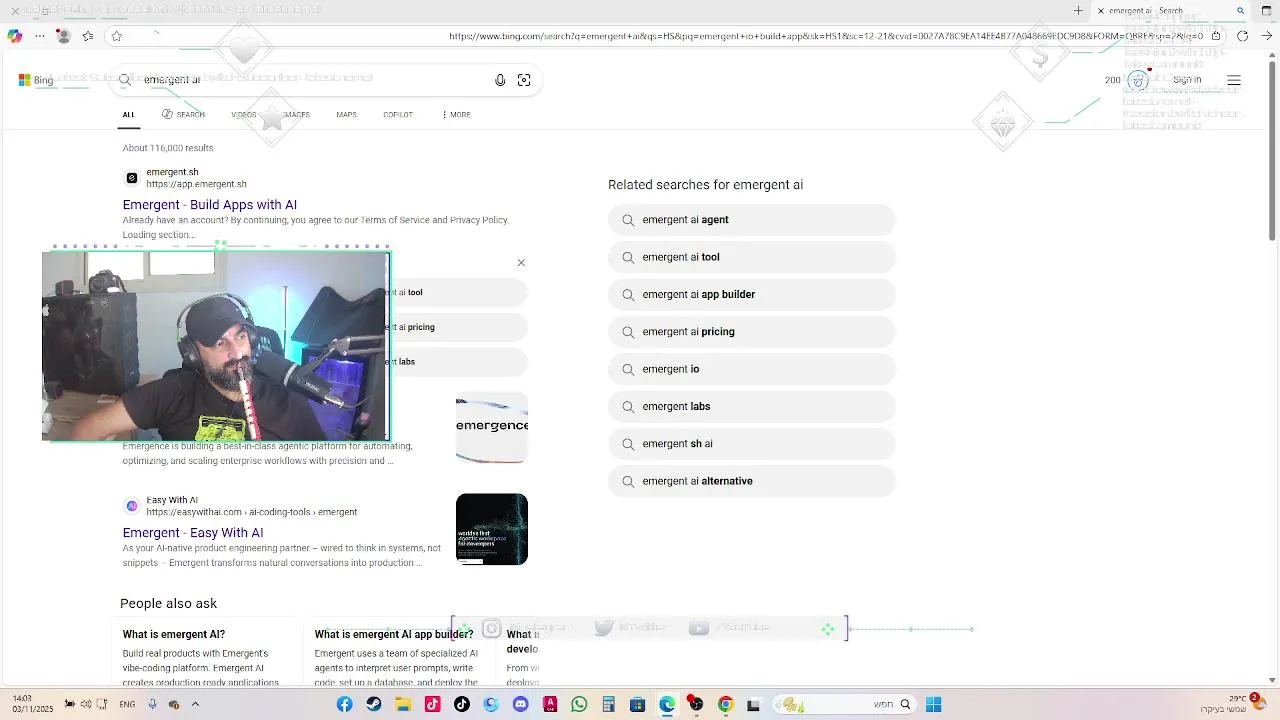Viewport: 1280px width, 720px height.
Task: Click the Sign in link
Action: pos(1187,80)
